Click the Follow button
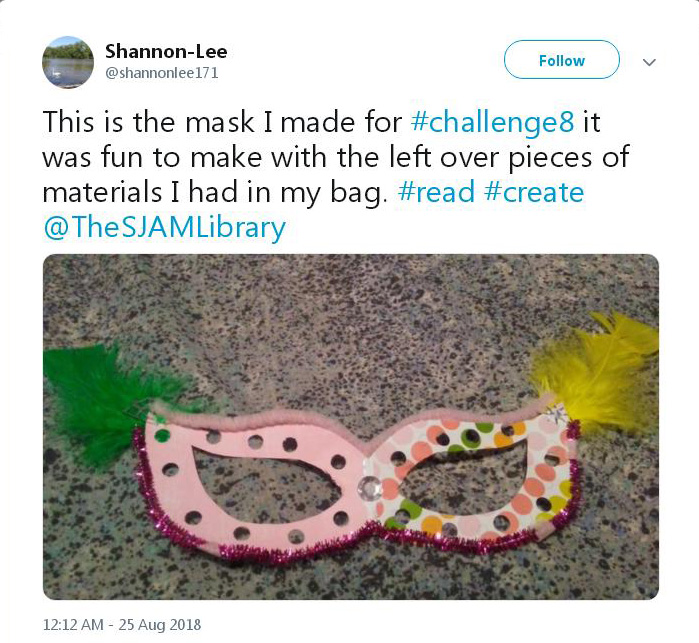Viewport: 699px width, 643px height. (x=561, y=60)
